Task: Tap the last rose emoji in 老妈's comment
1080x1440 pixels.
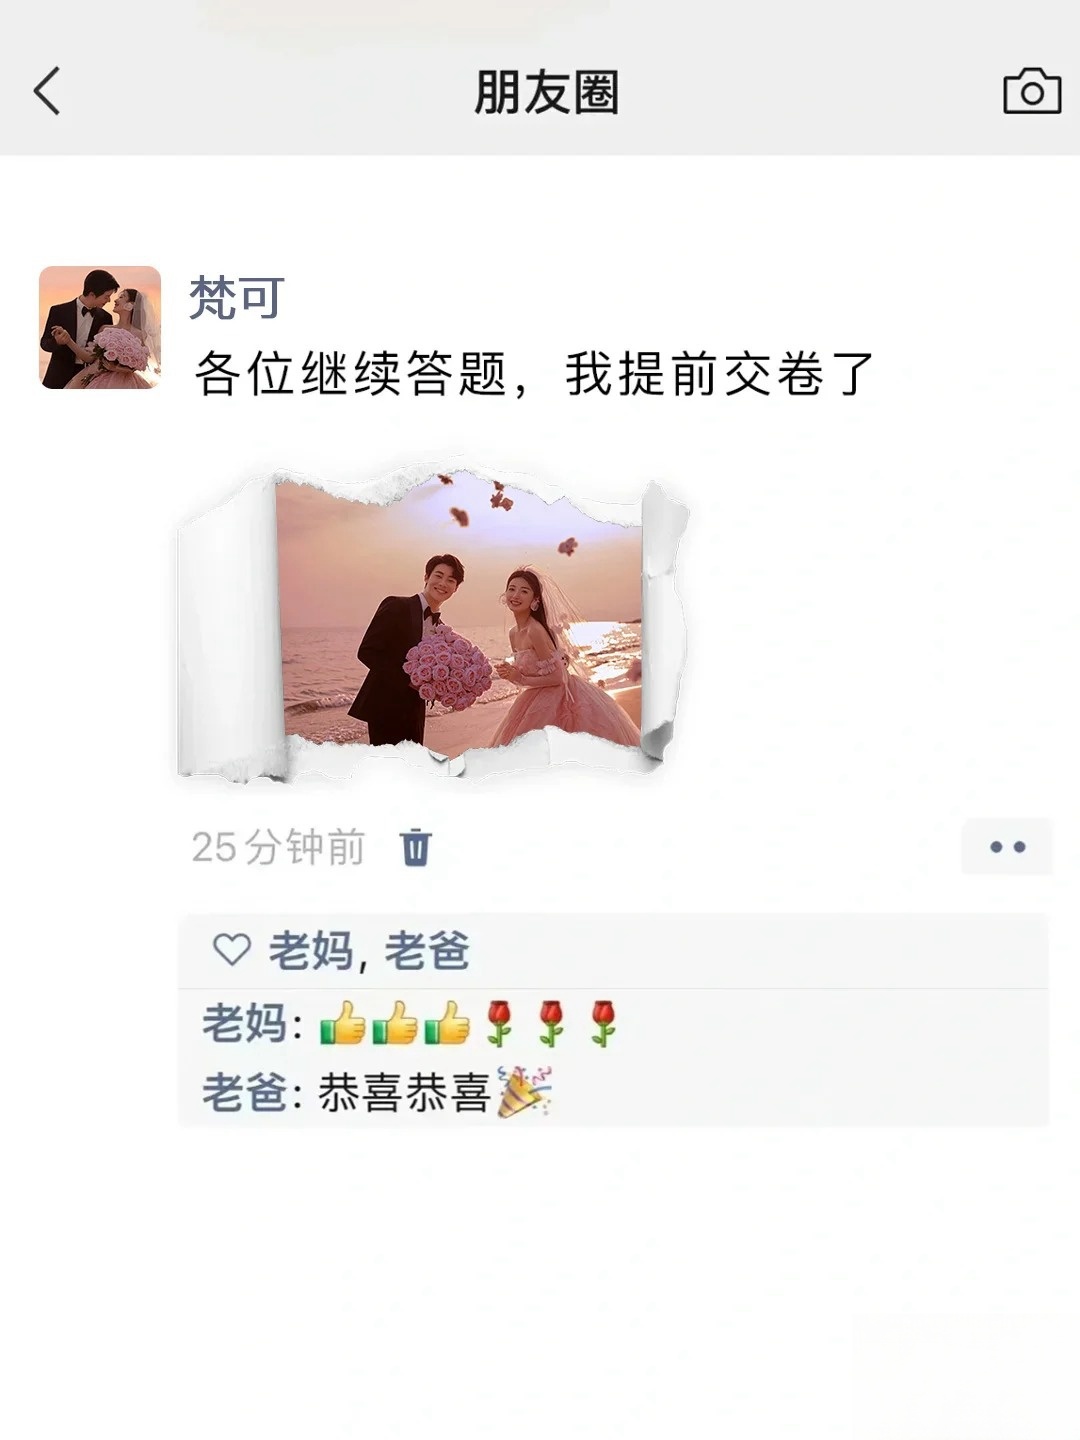Action: (602, 1023)
